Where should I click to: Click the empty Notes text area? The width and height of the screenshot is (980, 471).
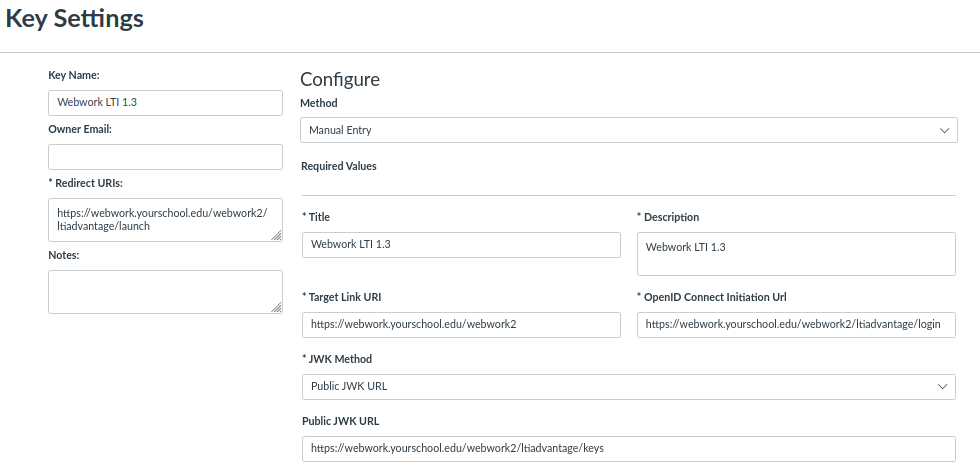click(166, 292)
